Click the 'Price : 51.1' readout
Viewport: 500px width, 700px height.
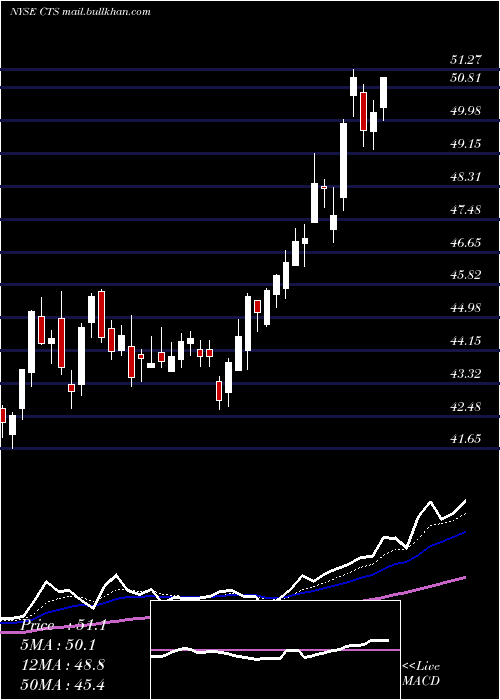[x=63, y=625]
